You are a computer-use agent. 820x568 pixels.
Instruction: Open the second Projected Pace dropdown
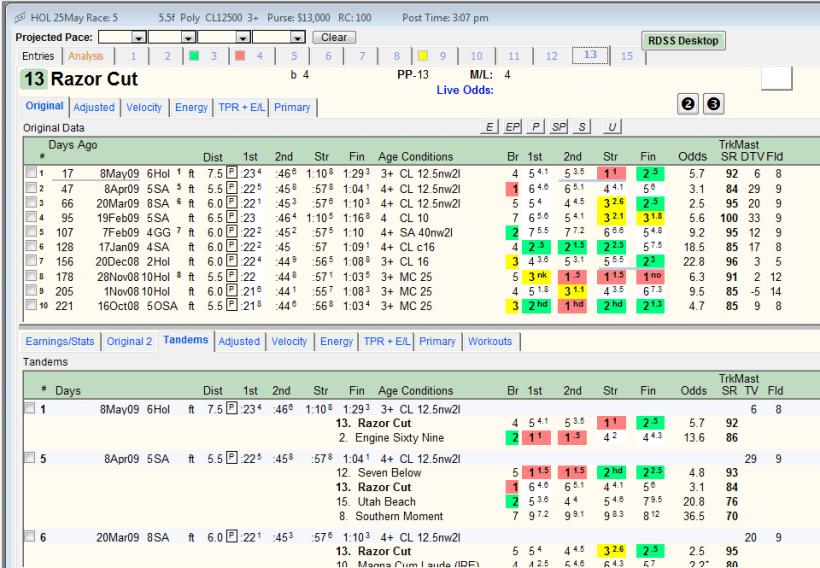coord(189,38)
